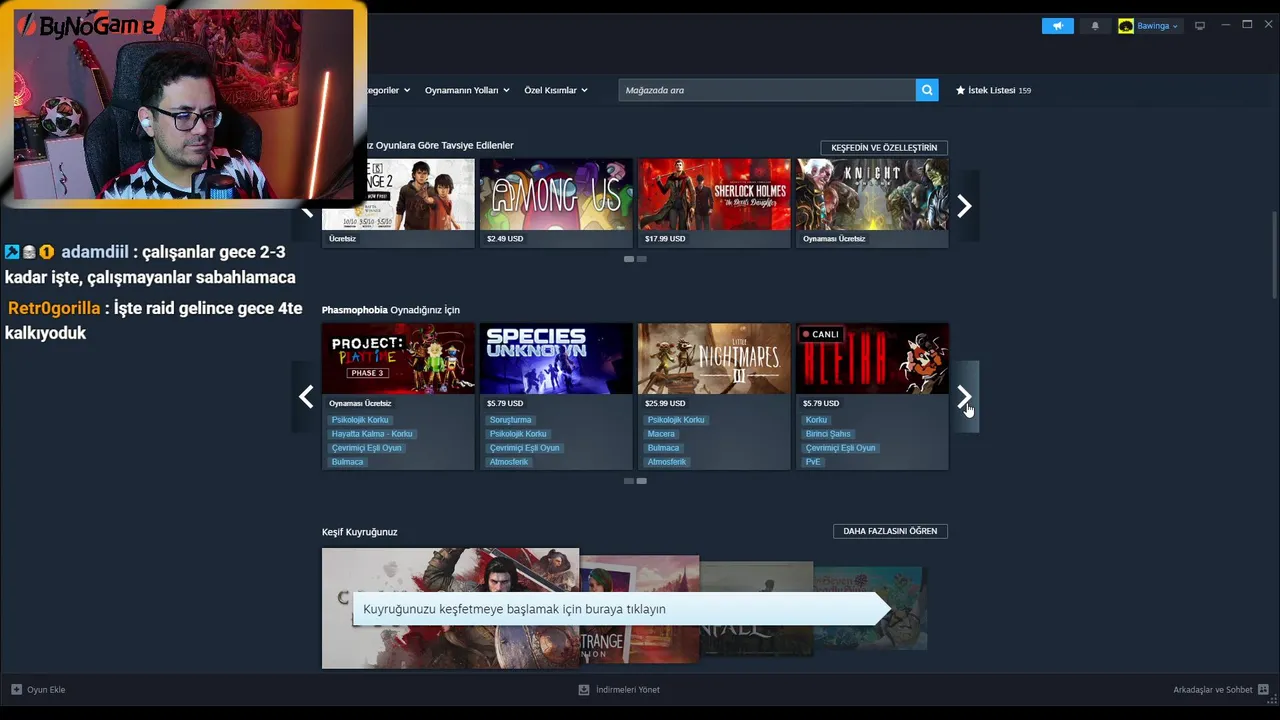Focus the Mağazada ara search field
This screenshot has height=720, width=1280.
coord(767,90)
